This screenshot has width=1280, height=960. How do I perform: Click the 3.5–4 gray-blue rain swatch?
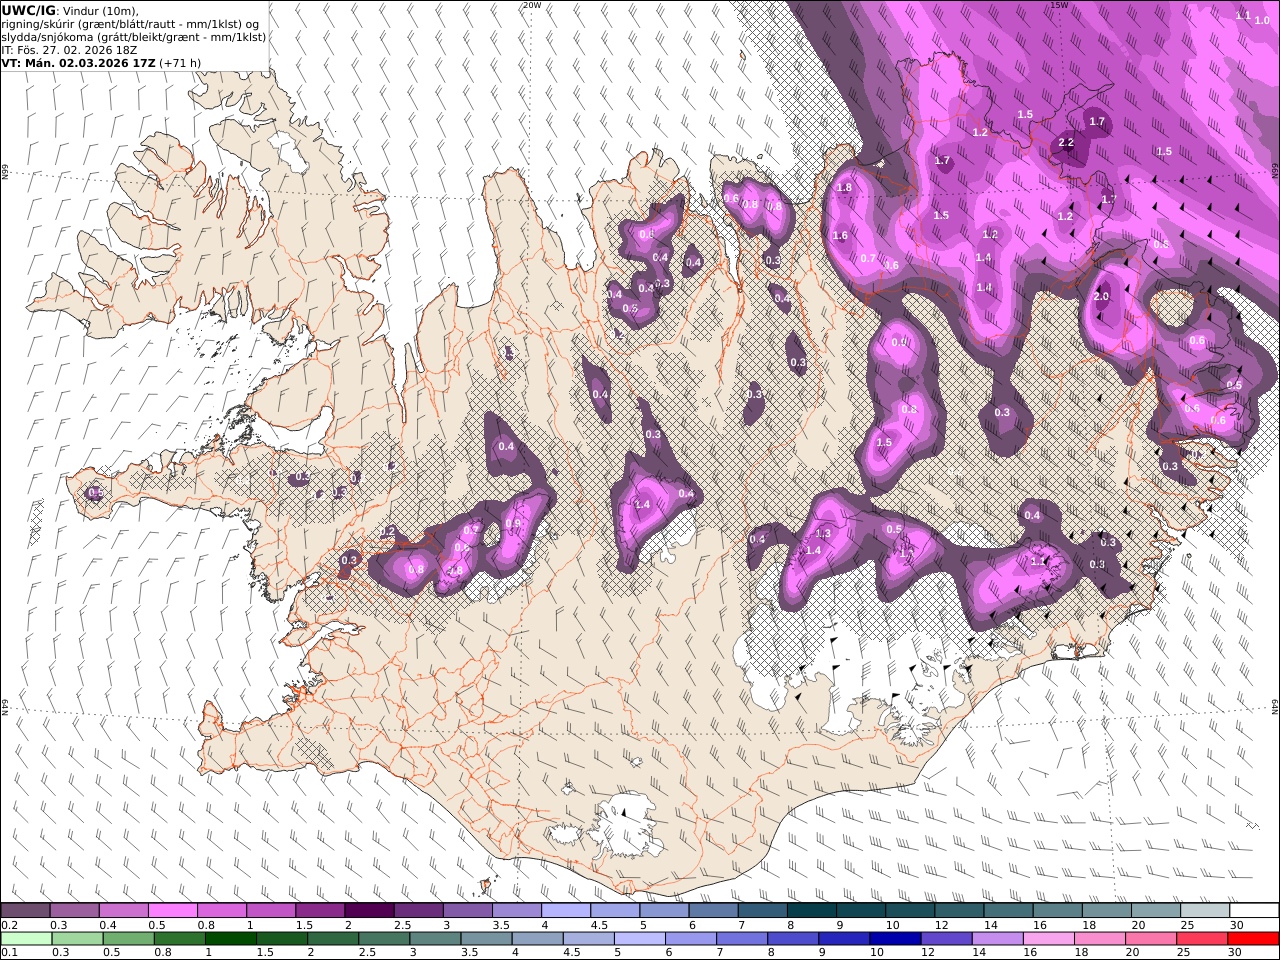pos(486,939)
